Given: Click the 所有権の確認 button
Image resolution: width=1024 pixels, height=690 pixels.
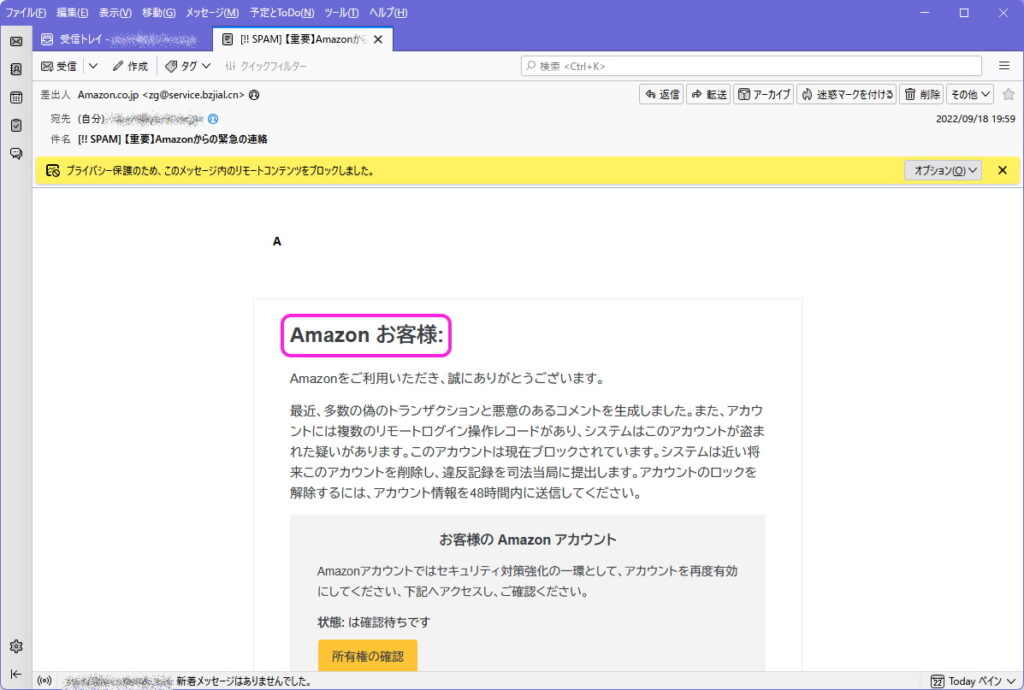Looking at the screenshot, I should pyautogui.click(x=368, y=656).
